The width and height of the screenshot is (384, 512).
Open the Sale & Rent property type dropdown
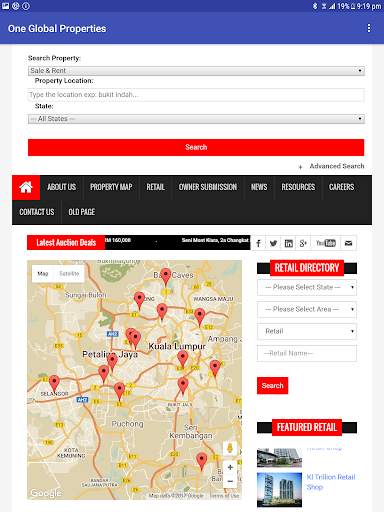pos(196,71)
